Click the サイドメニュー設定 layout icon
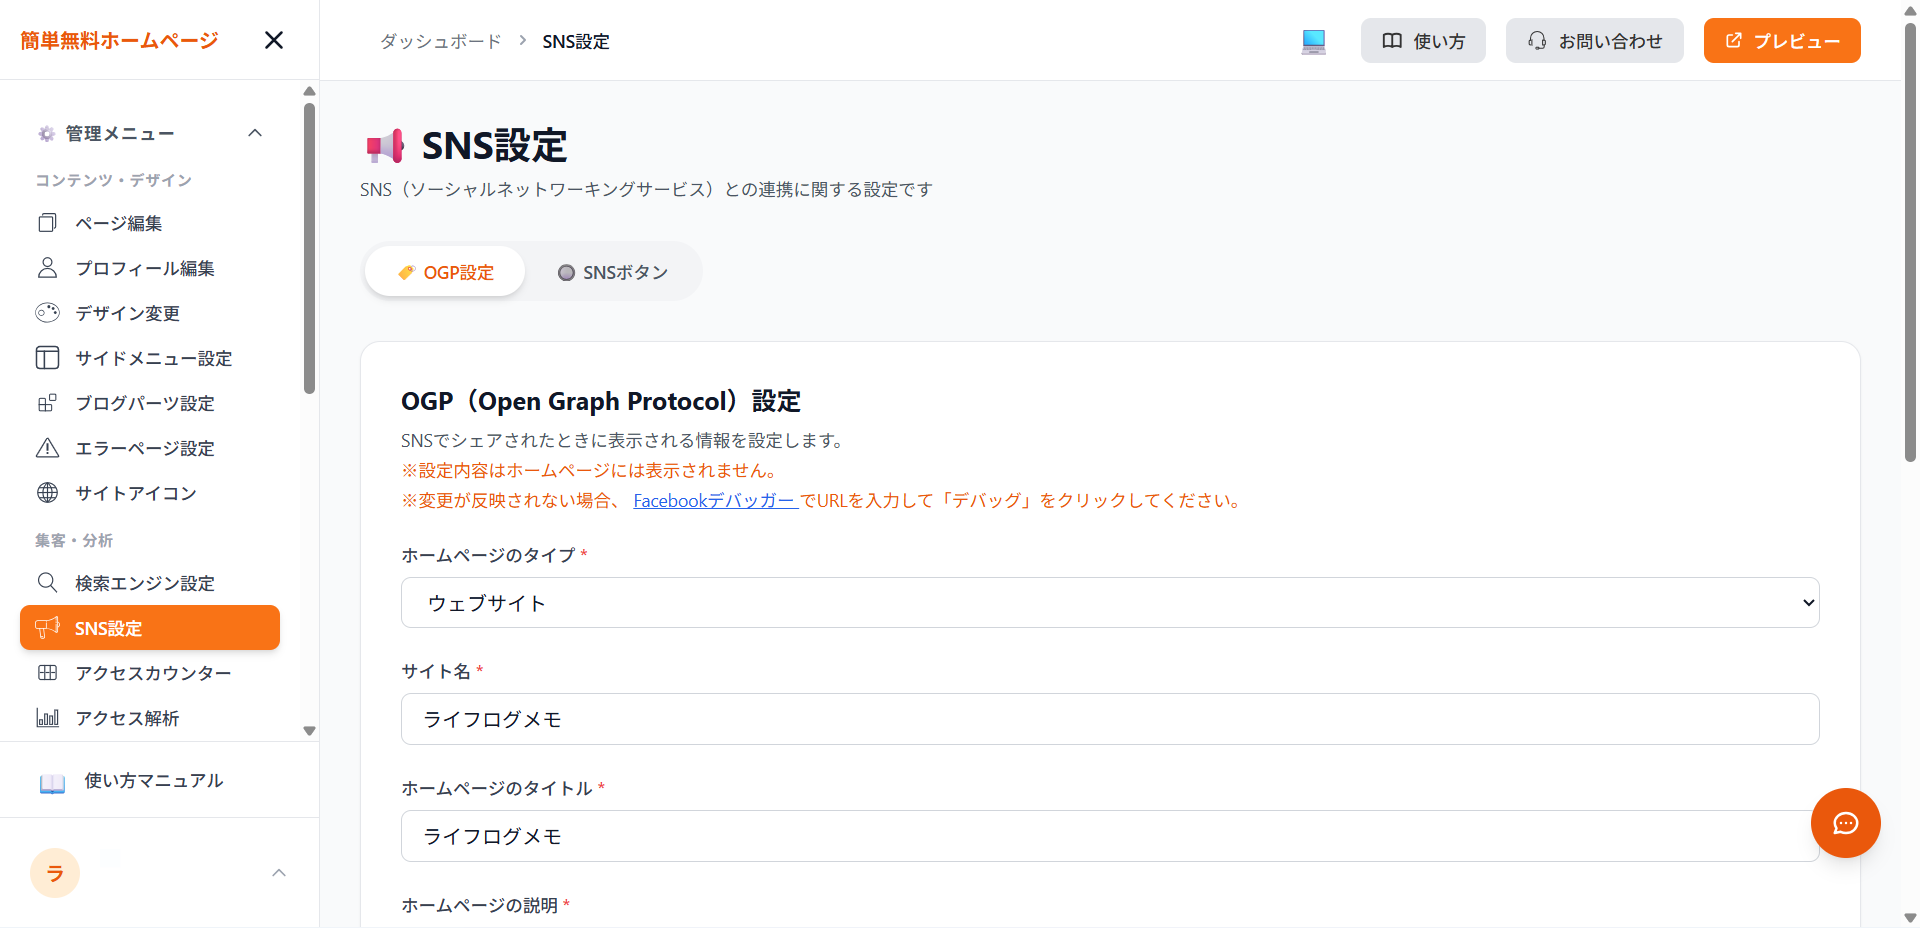1920x928 pixels. (x=47, y=358)
